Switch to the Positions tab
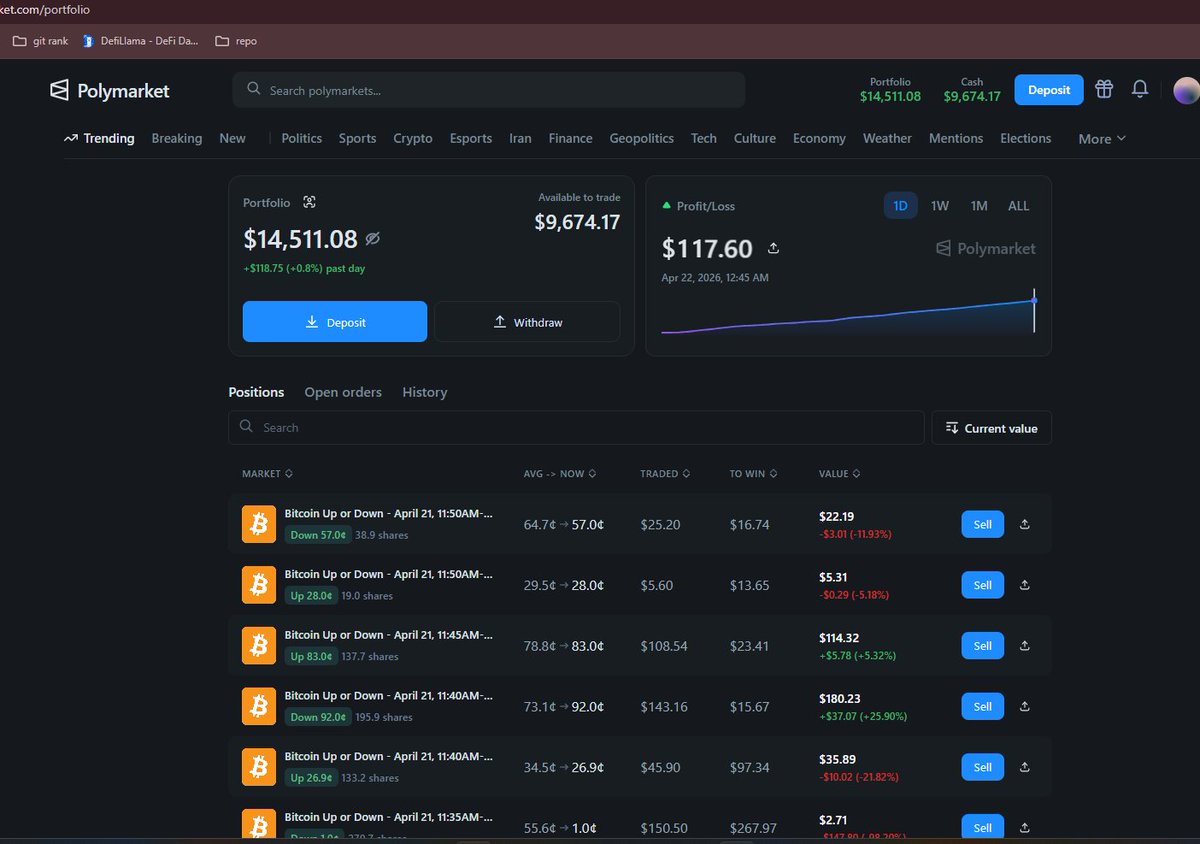This screenshot has height=844, width=1200. [x=256, y=392]
